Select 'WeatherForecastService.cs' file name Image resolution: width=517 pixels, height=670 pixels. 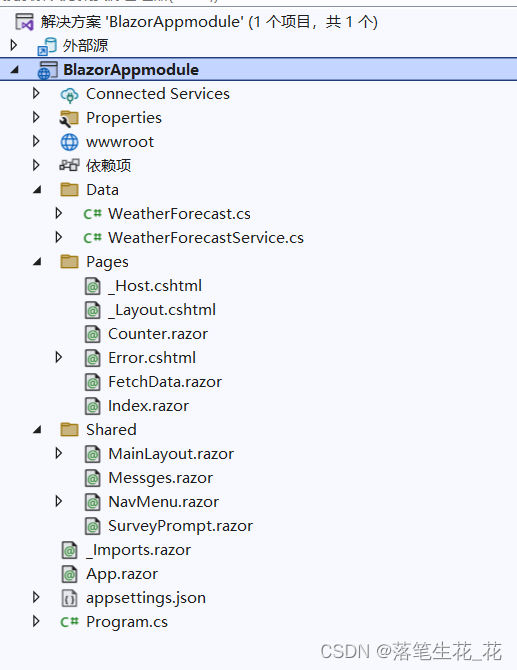click(x=206, y=238)
